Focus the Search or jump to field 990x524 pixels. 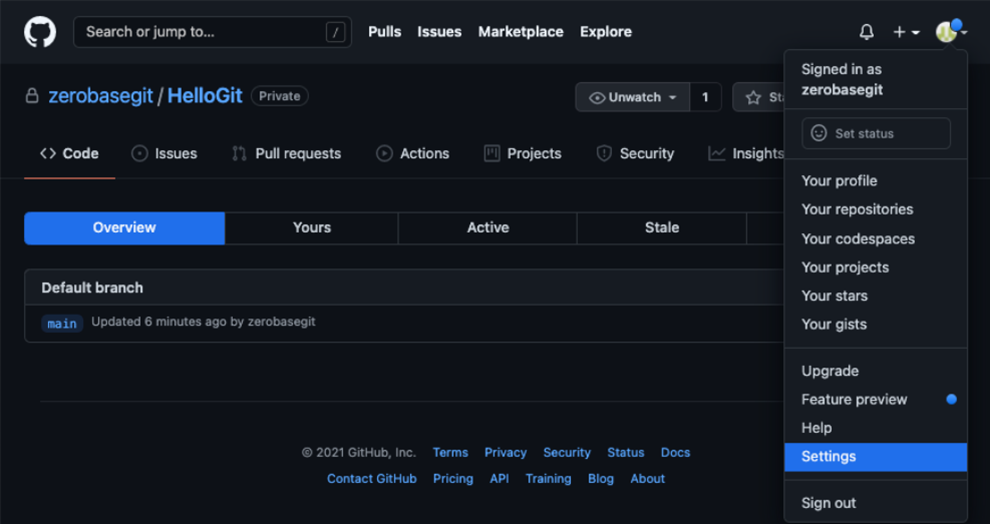[x=212, y=32]
